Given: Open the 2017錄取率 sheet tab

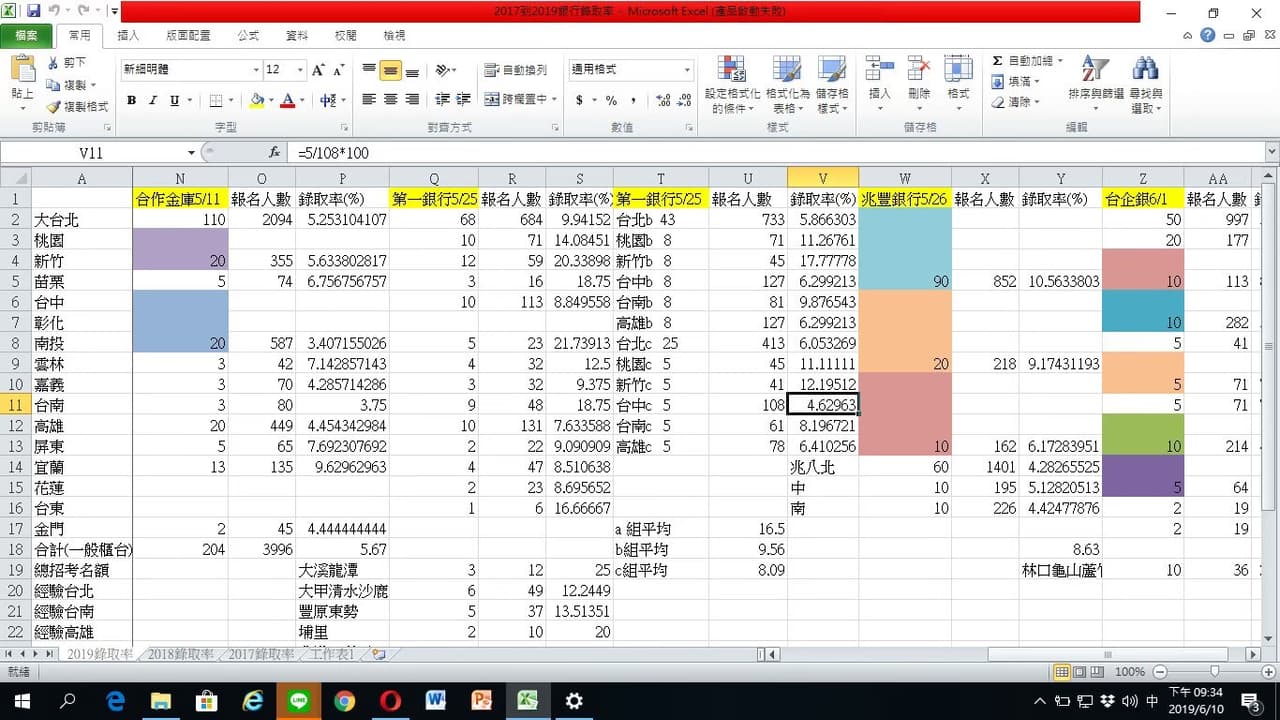Looking at the screenshot, I should 261,654.
